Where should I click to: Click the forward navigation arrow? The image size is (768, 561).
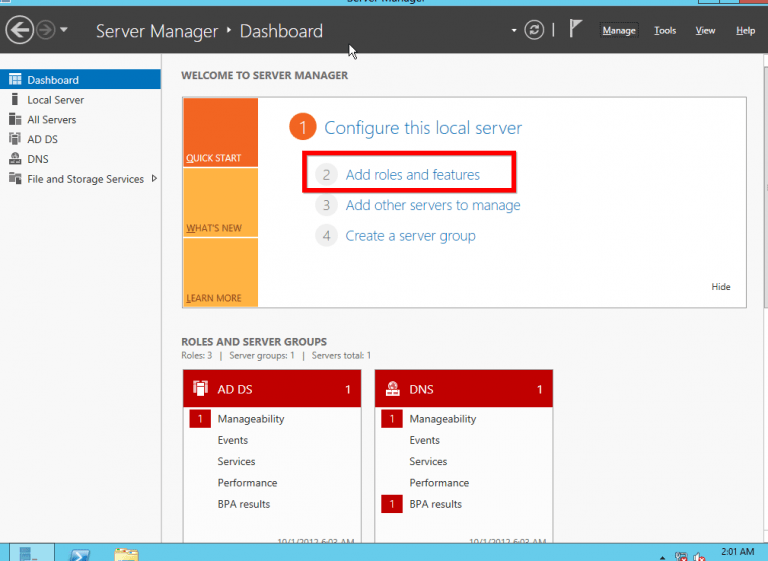46,30
